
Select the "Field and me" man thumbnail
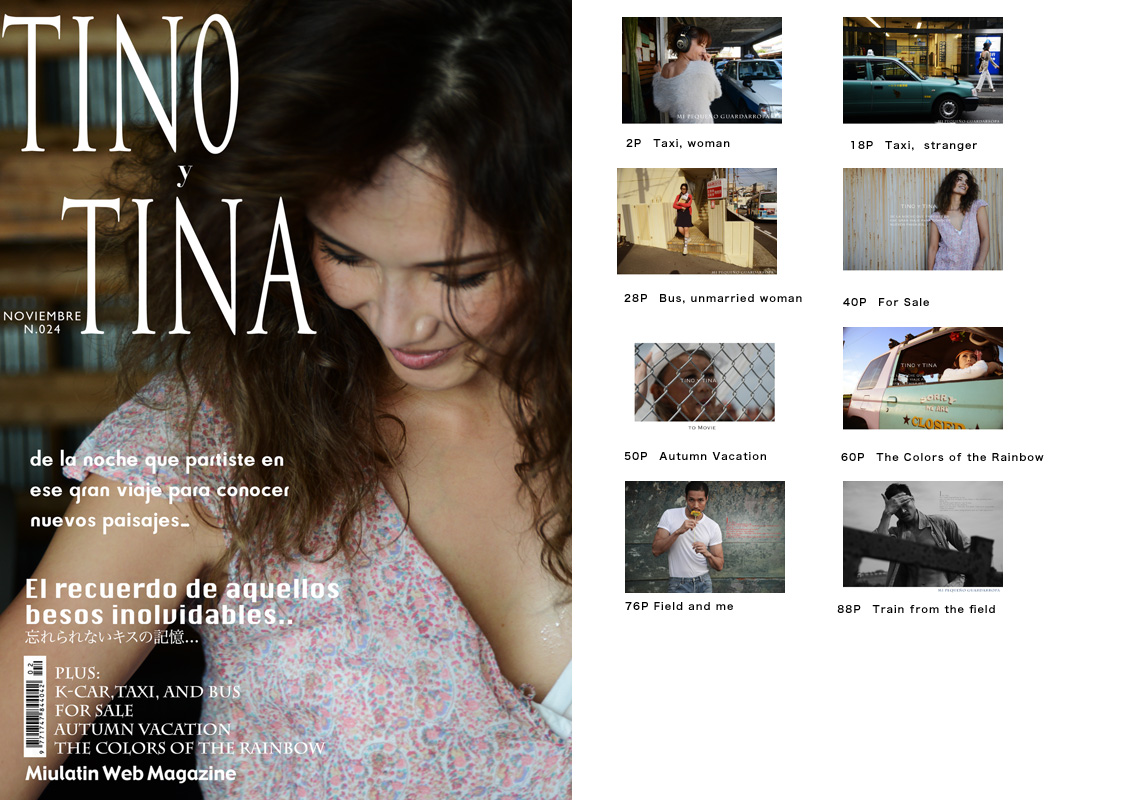click(704, 537)
